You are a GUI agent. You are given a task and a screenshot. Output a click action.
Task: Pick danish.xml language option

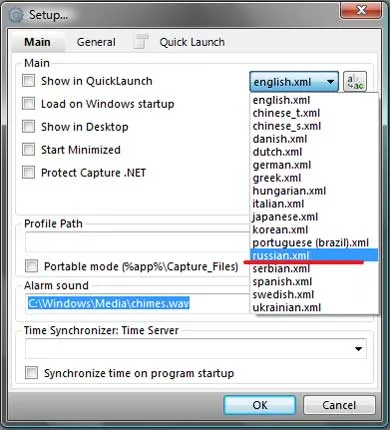tap(314, 139)
